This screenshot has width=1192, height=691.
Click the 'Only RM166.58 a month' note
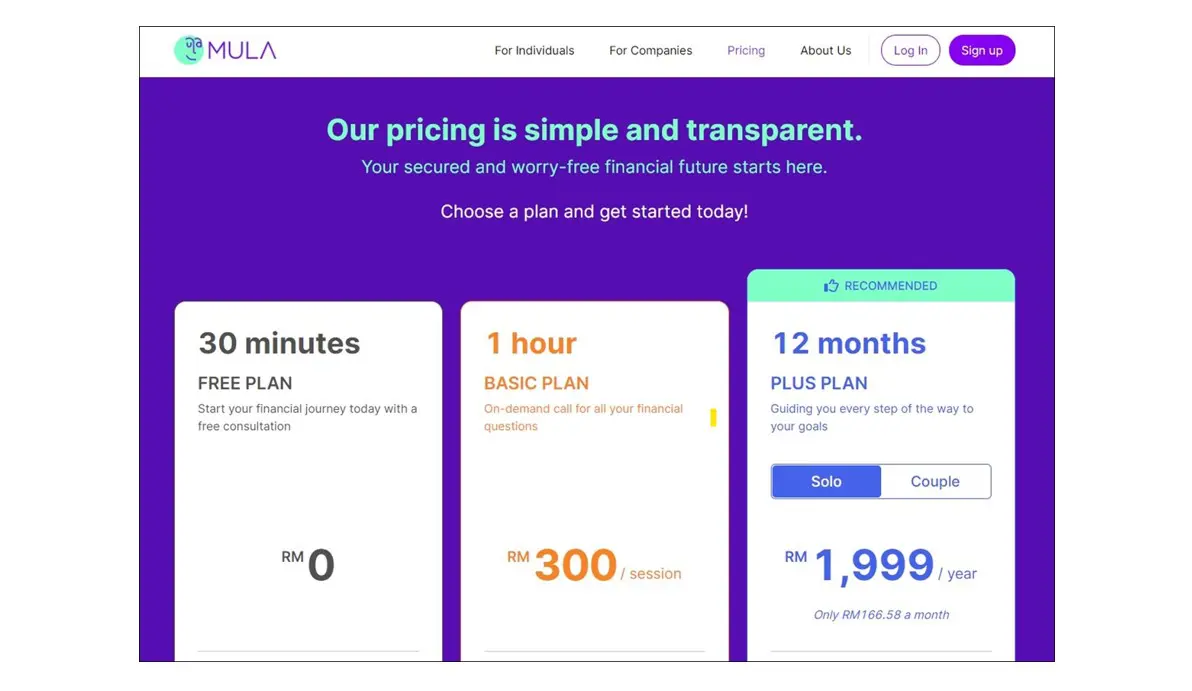tap(881, 615)
